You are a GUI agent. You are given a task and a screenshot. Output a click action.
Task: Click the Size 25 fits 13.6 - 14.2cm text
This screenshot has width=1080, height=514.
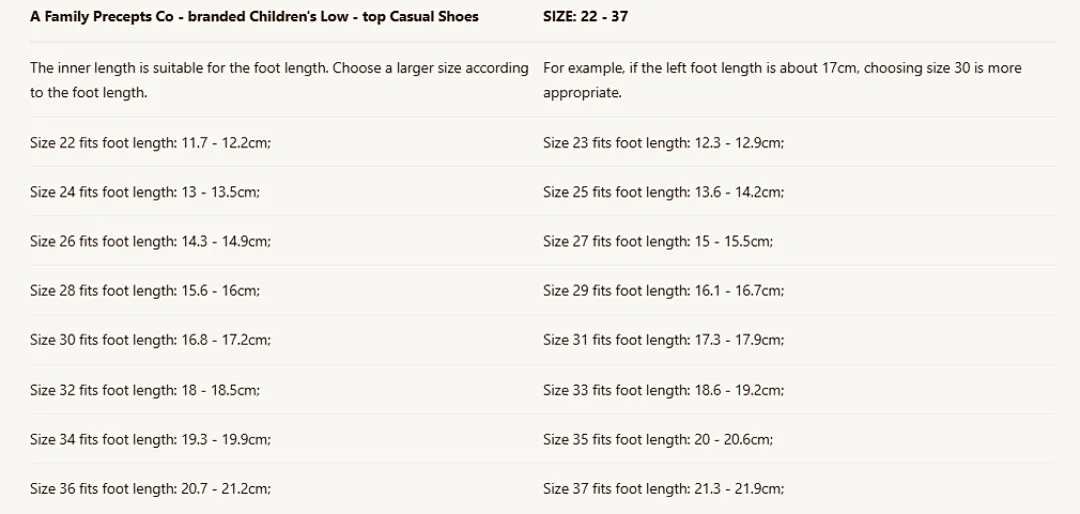pos(663,192)
